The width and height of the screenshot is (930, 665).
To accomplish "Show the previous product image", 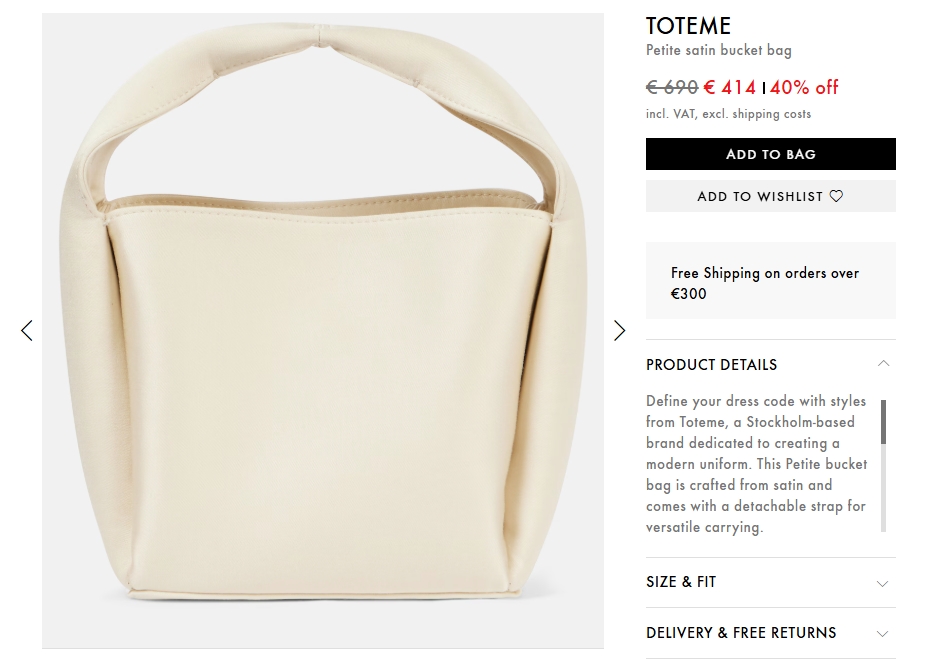I will (27, 330).
